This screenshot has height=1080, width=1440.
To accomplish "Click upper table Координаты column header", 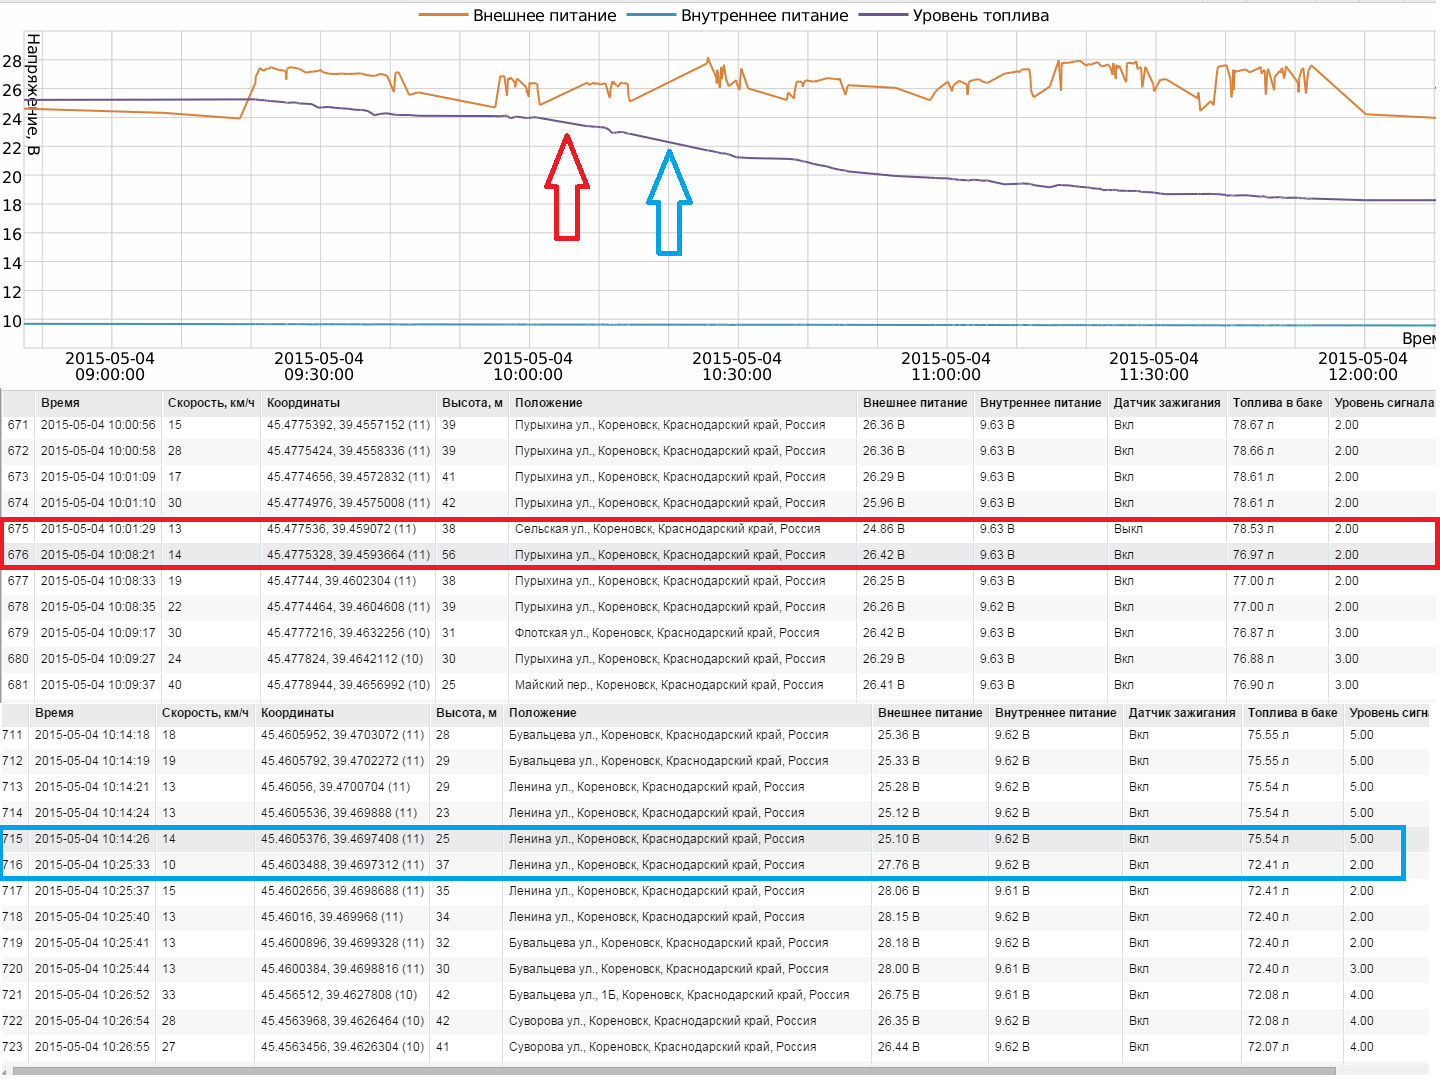I will pyautogui.click(x=303, y=403).
